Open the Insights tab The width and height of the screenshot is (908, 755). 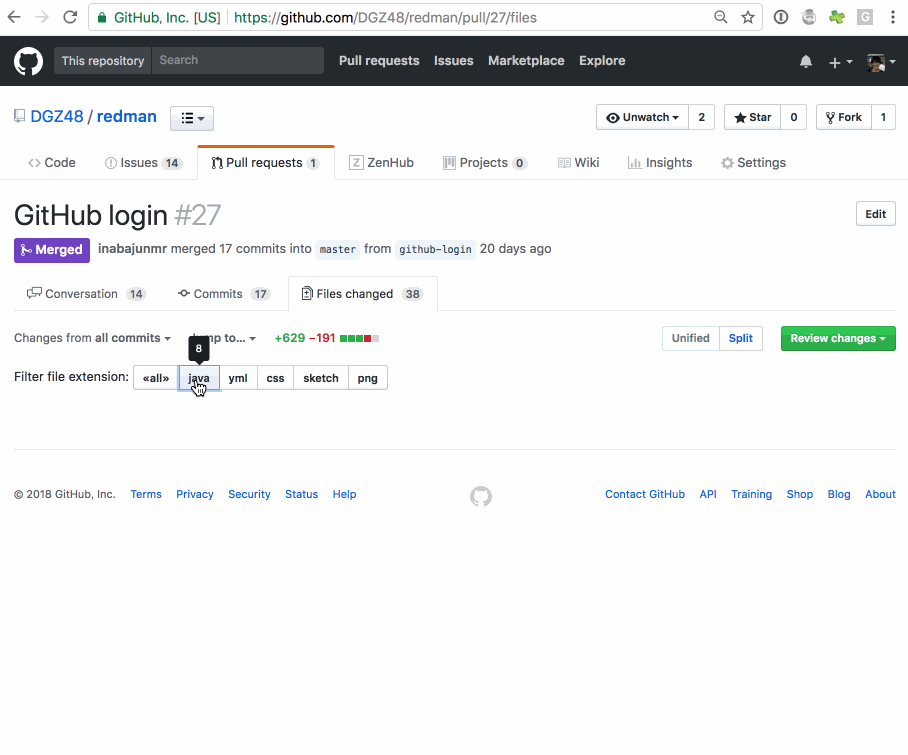point(660,163)
